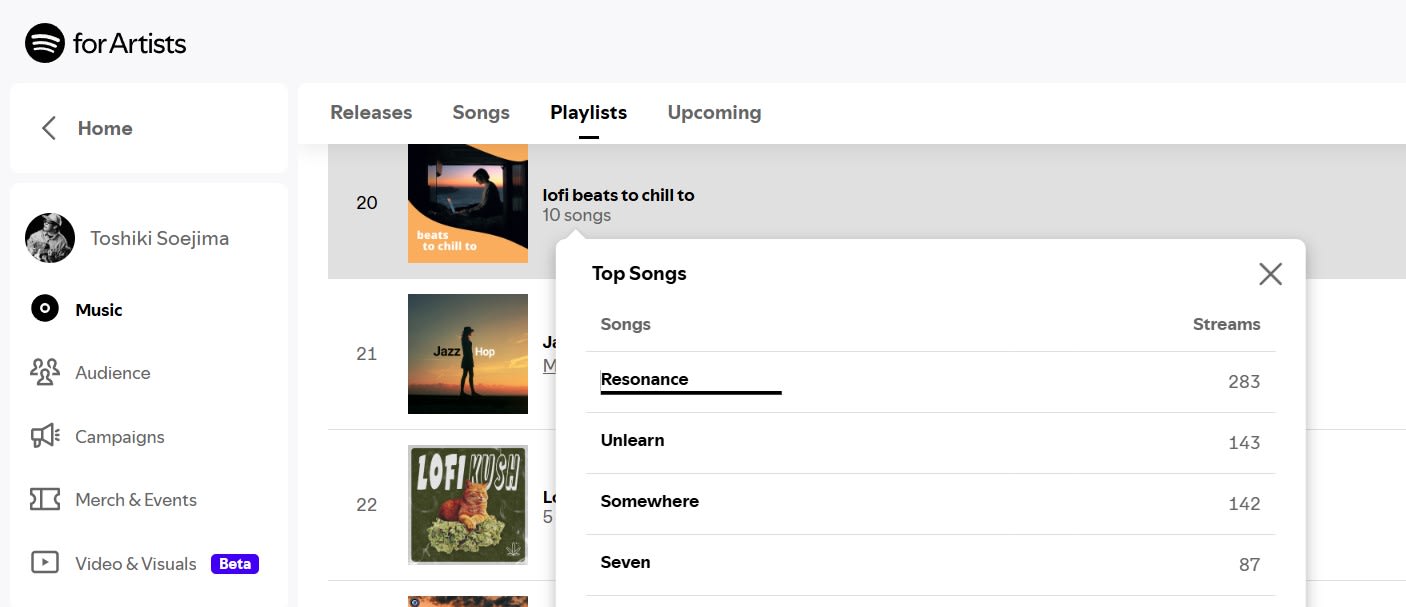Click the Somewhere song title
This screenshot has height=607, width=1406.
point(649,501)
